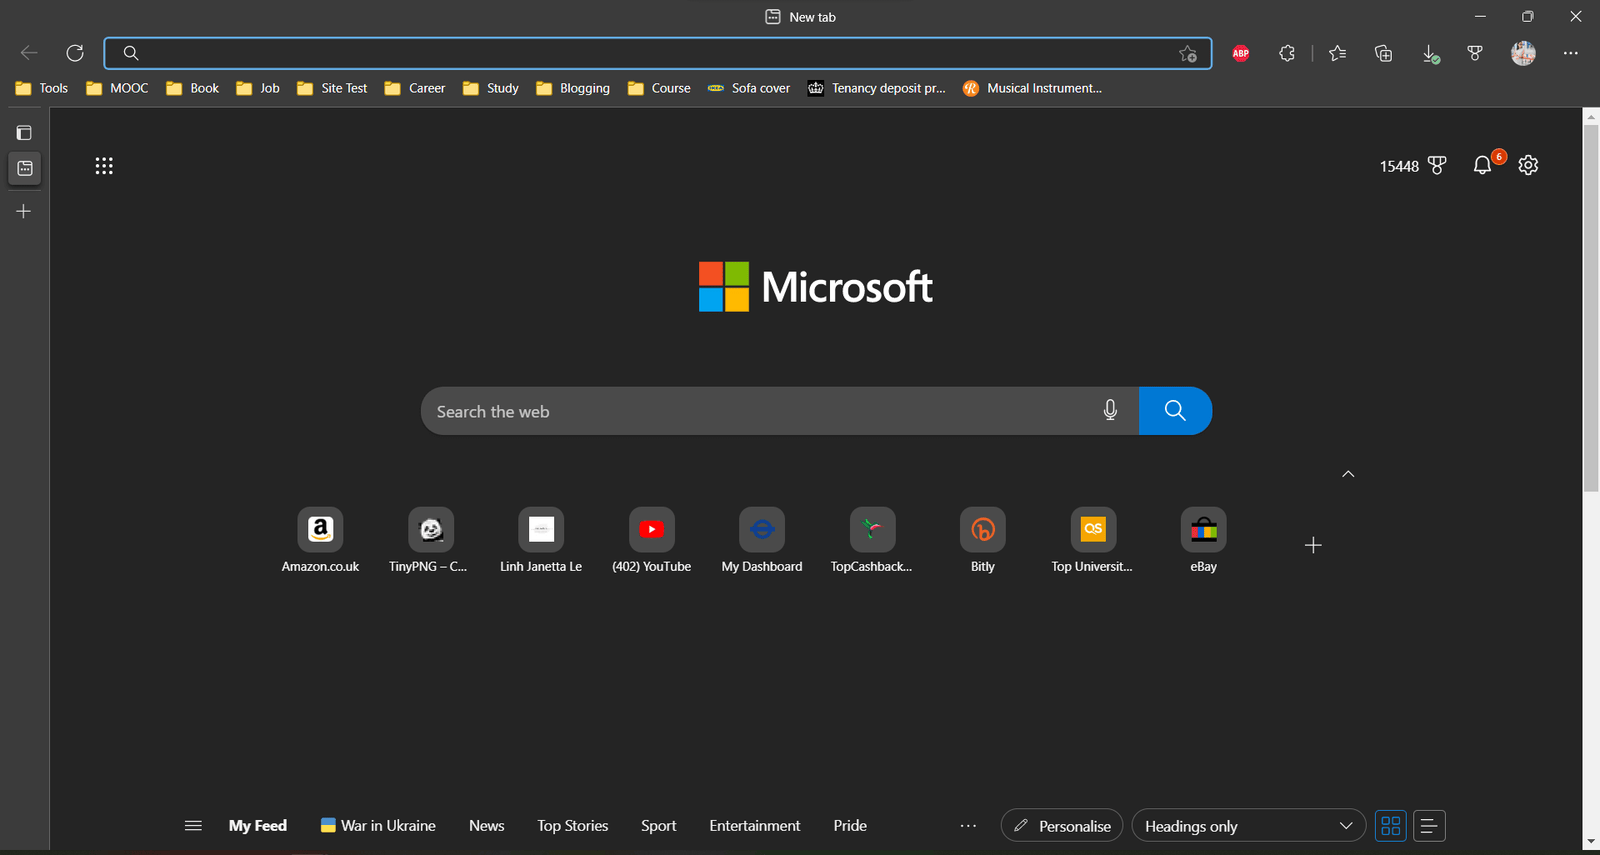Open the app launcher grid icon
This screenshot has width=1600, height=855.
click(104, 166)
